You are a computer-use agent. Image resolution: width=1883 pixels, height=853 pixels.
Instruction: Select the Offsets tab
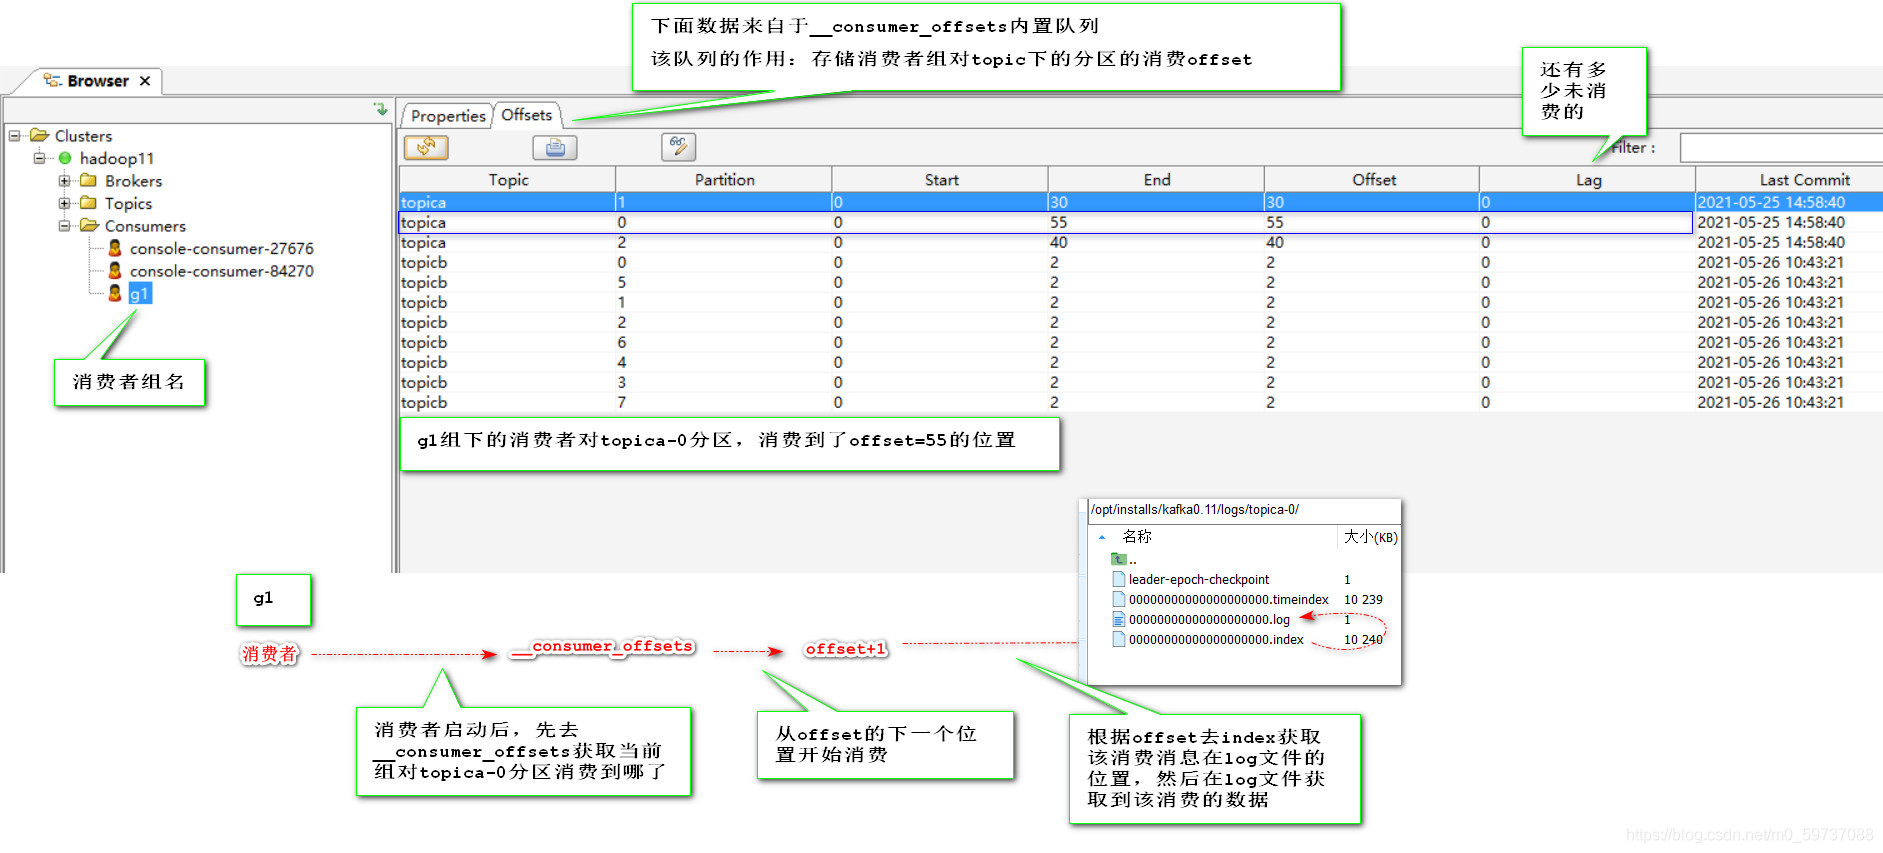tap(527, 115)
